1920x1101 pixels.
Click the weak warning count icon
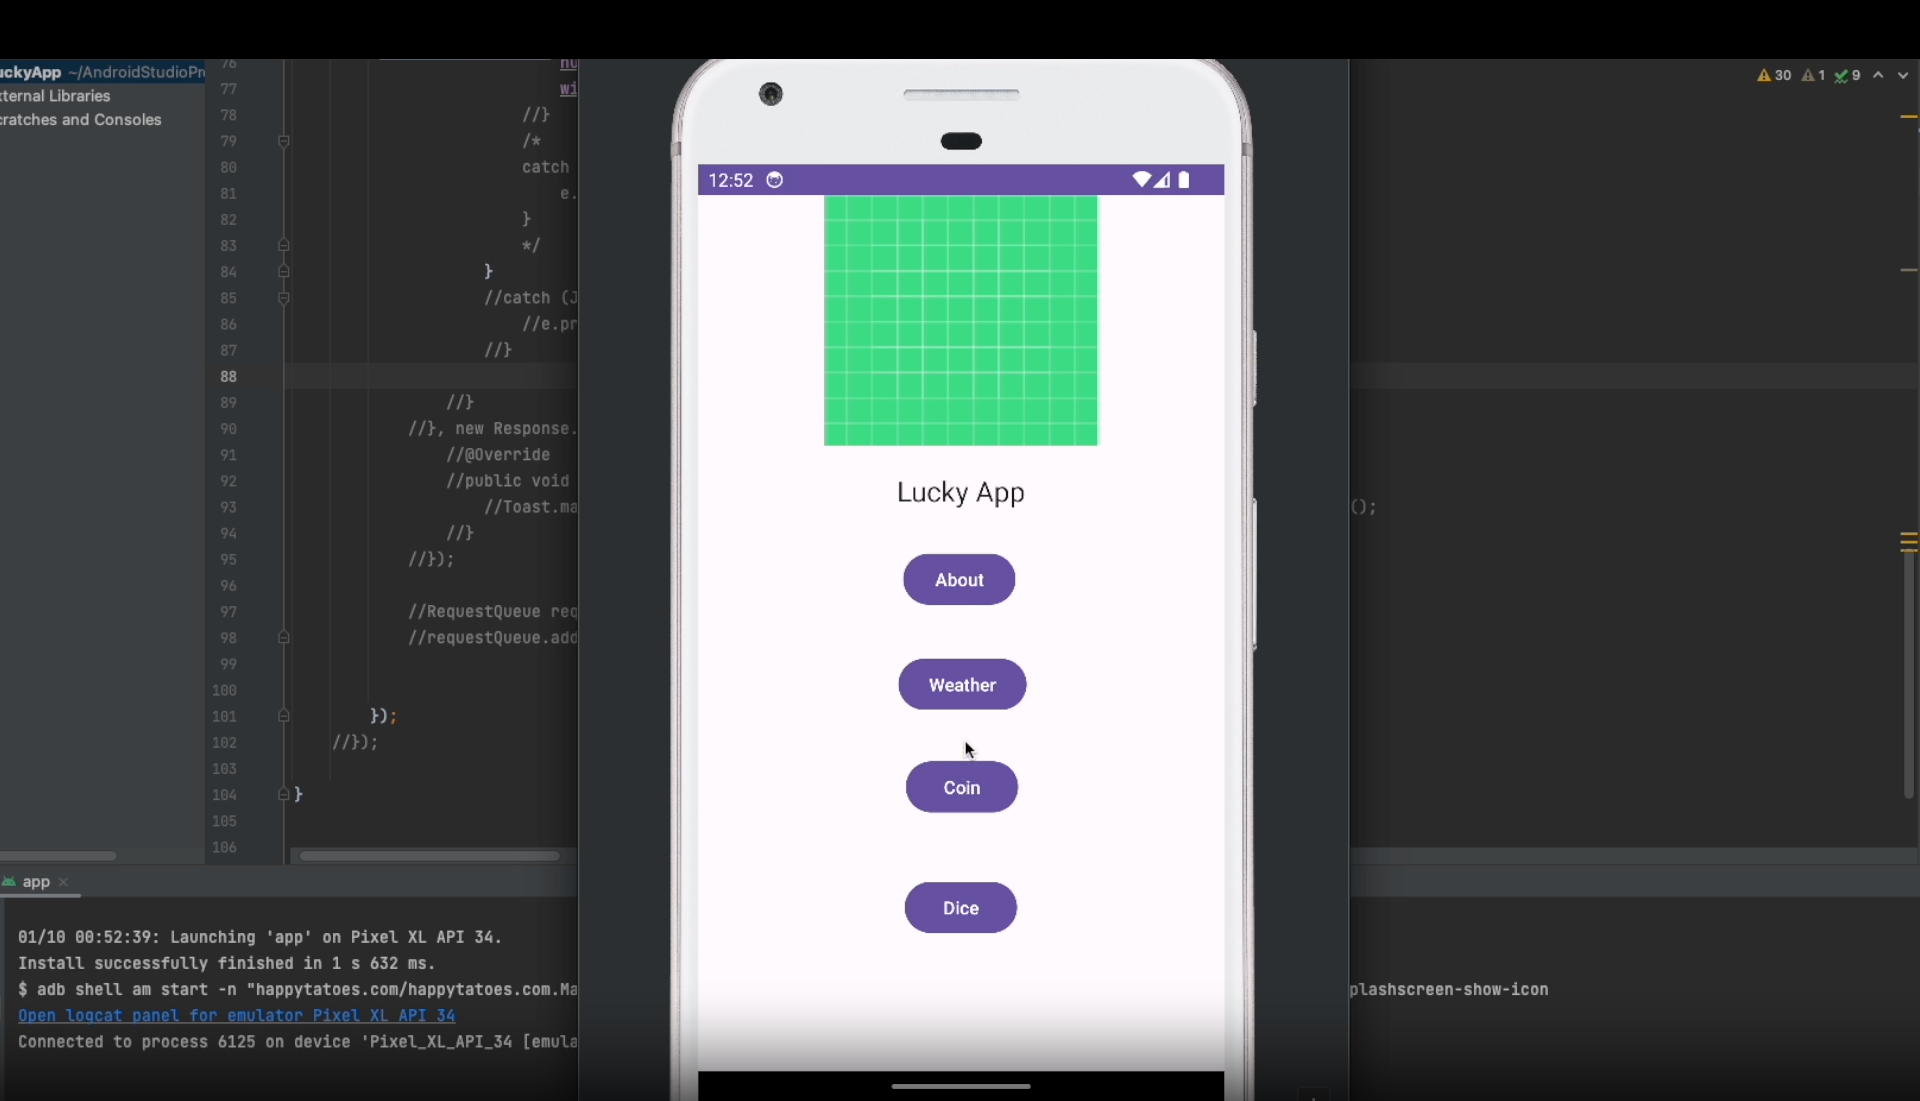tap(1808, 75)
